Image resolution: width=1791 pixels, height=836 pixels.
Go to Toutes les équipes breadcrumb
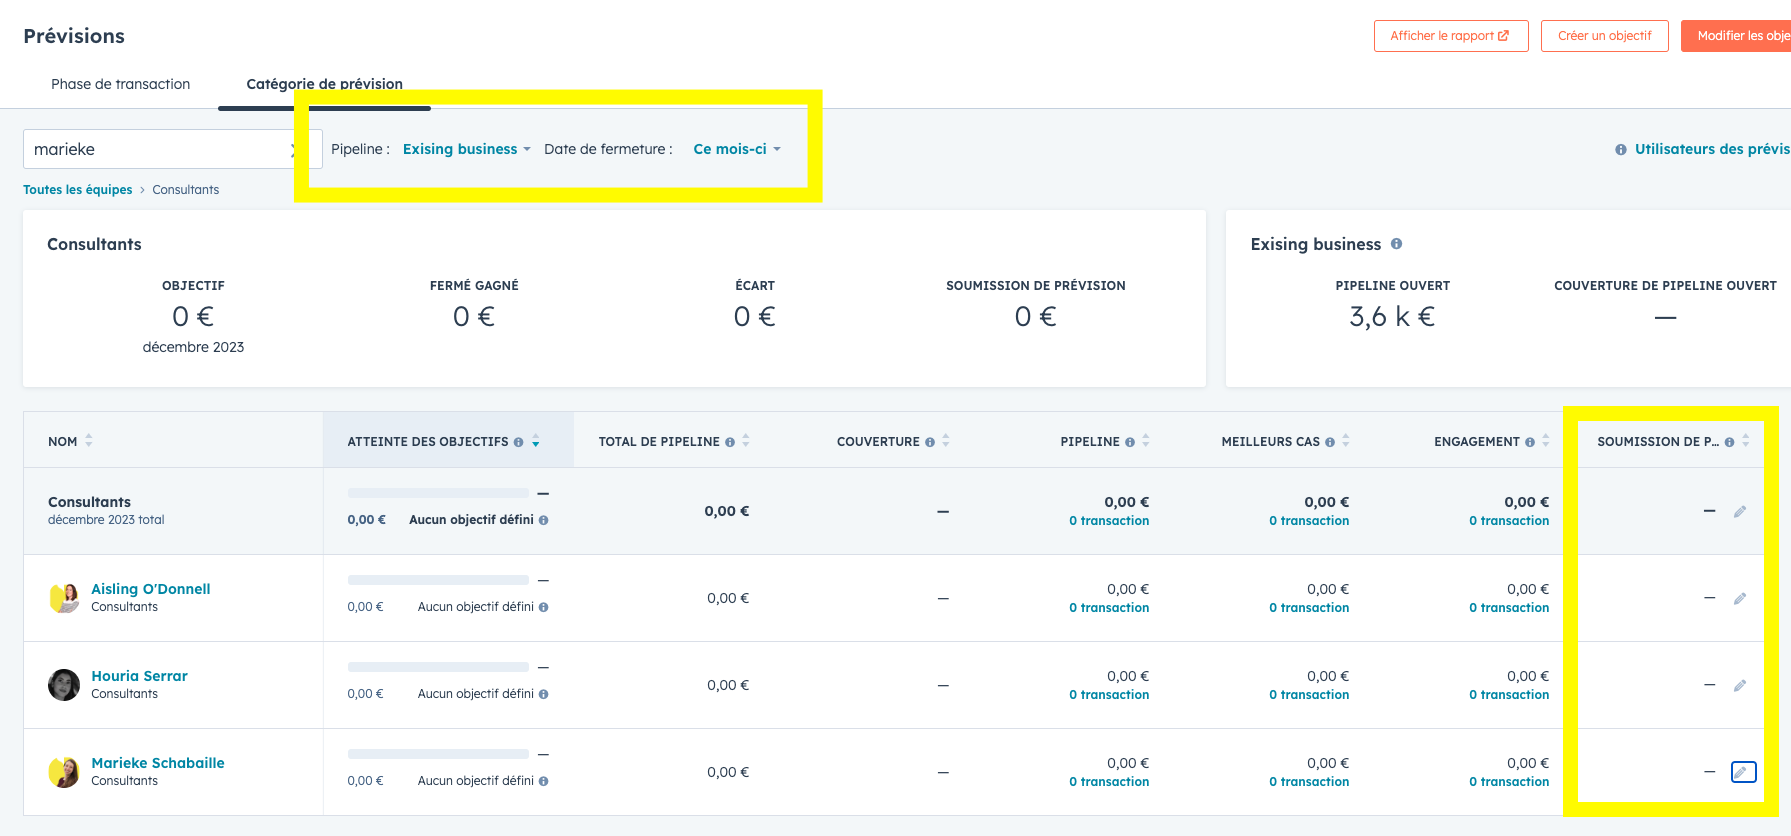pyautogui.click(x=78, y=190)
